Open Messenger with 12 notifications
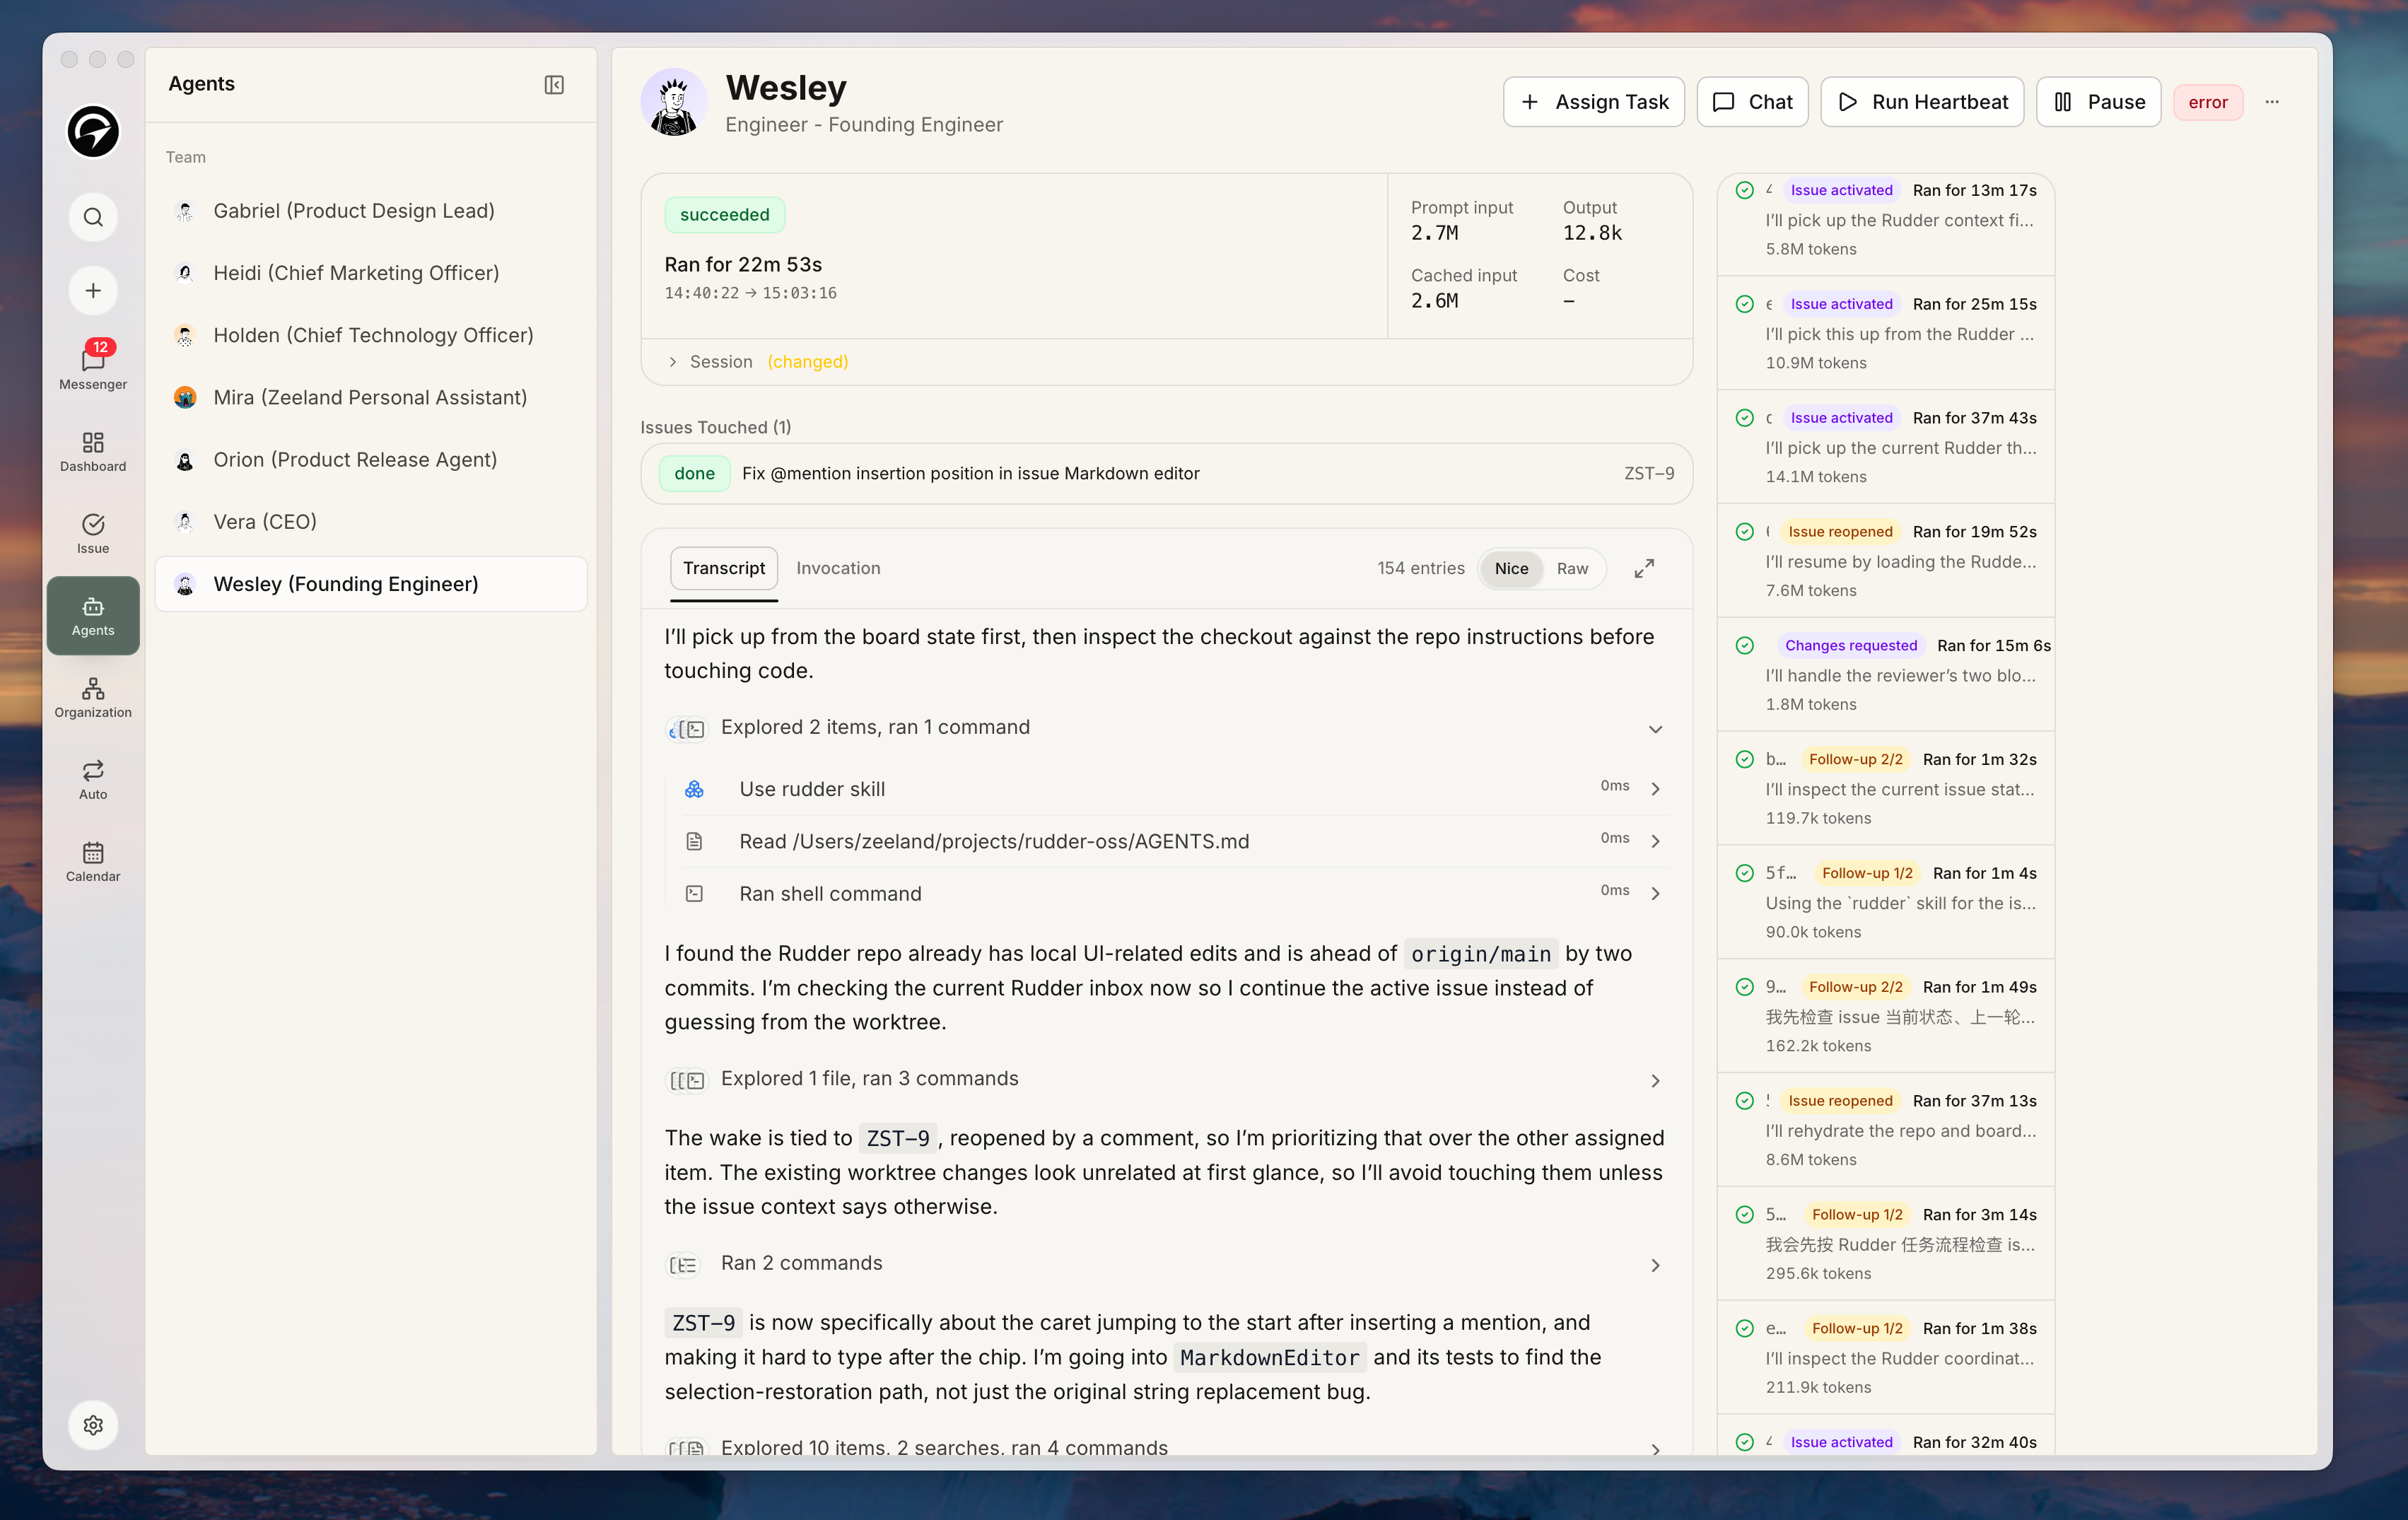Image resolution: width=2408 pixels, height=1520 pixels. pos(93,366)
